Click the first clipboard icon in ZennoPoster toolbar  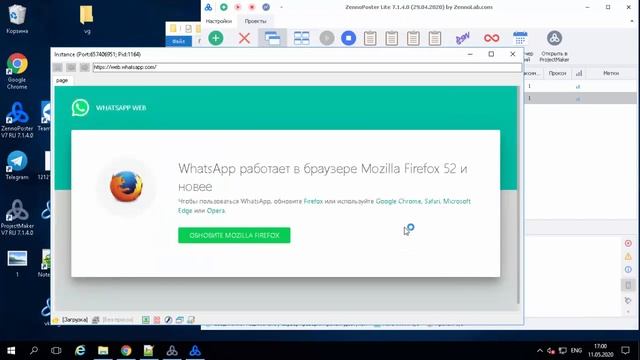coord(370,38)
